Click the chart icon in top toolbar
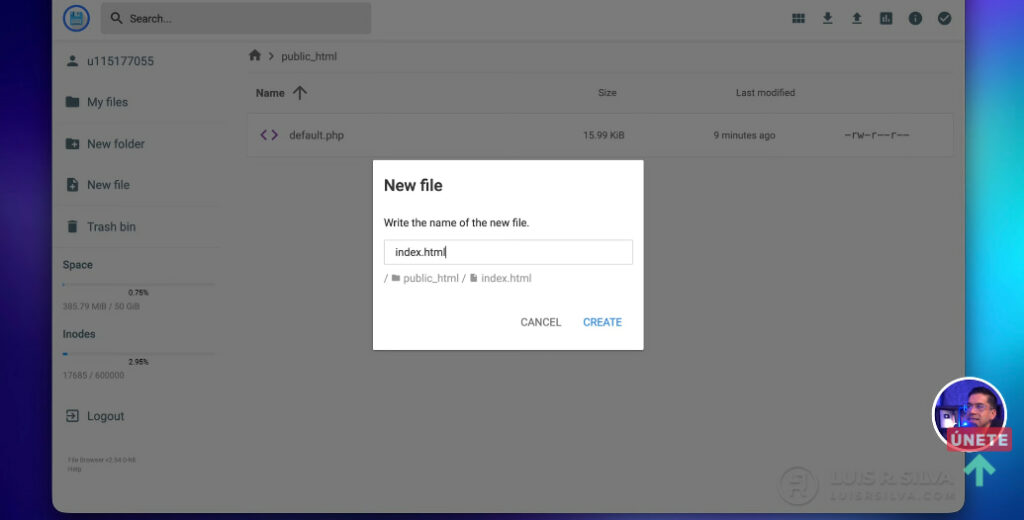The width and height of the screenshot is (1024, 520). pos(885,18)
